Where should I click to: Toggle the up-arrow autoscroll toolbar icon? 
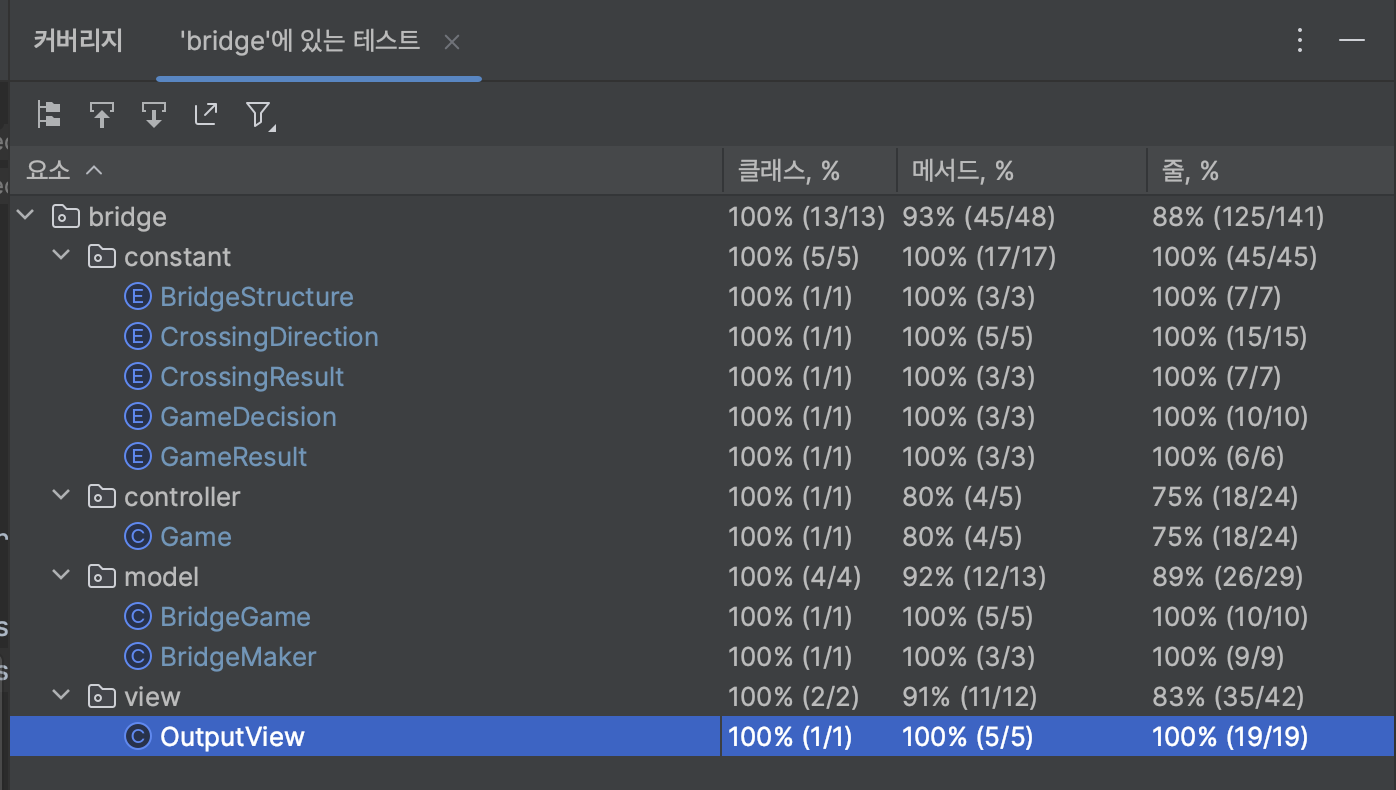tap(101, 114)
